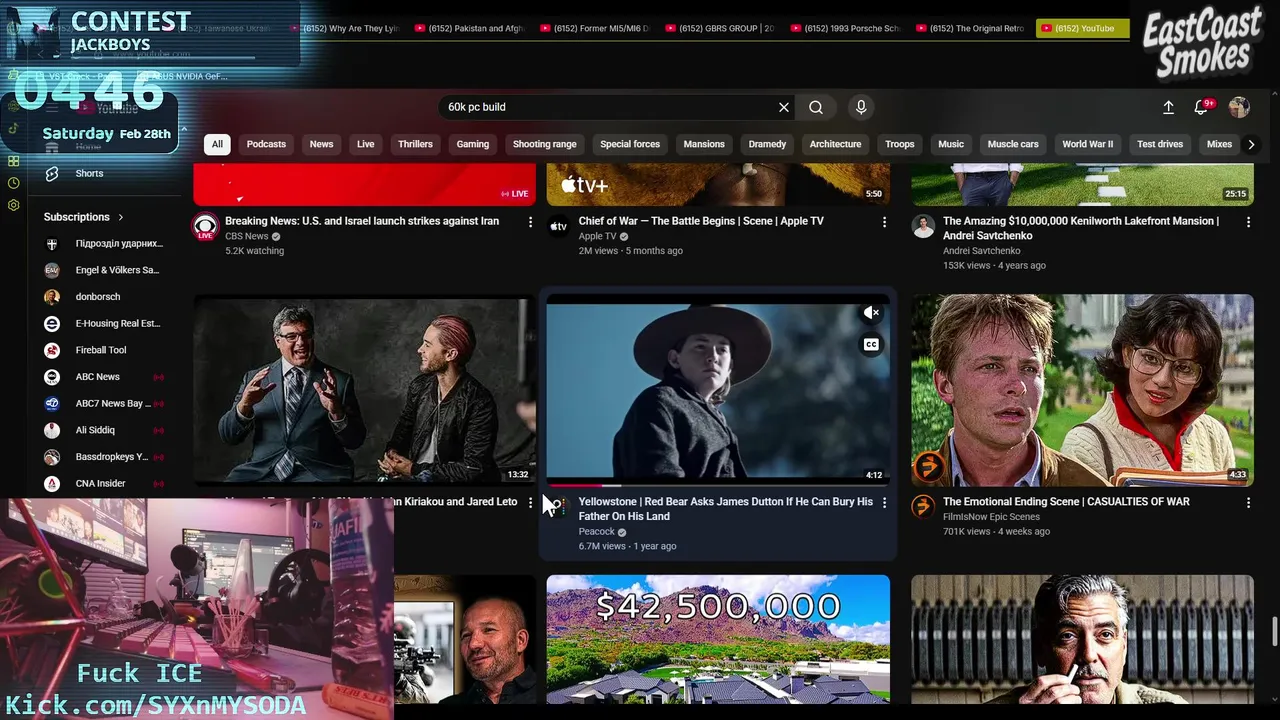Open the notifications bell

pyautogui.click(x=1202, y=107)
